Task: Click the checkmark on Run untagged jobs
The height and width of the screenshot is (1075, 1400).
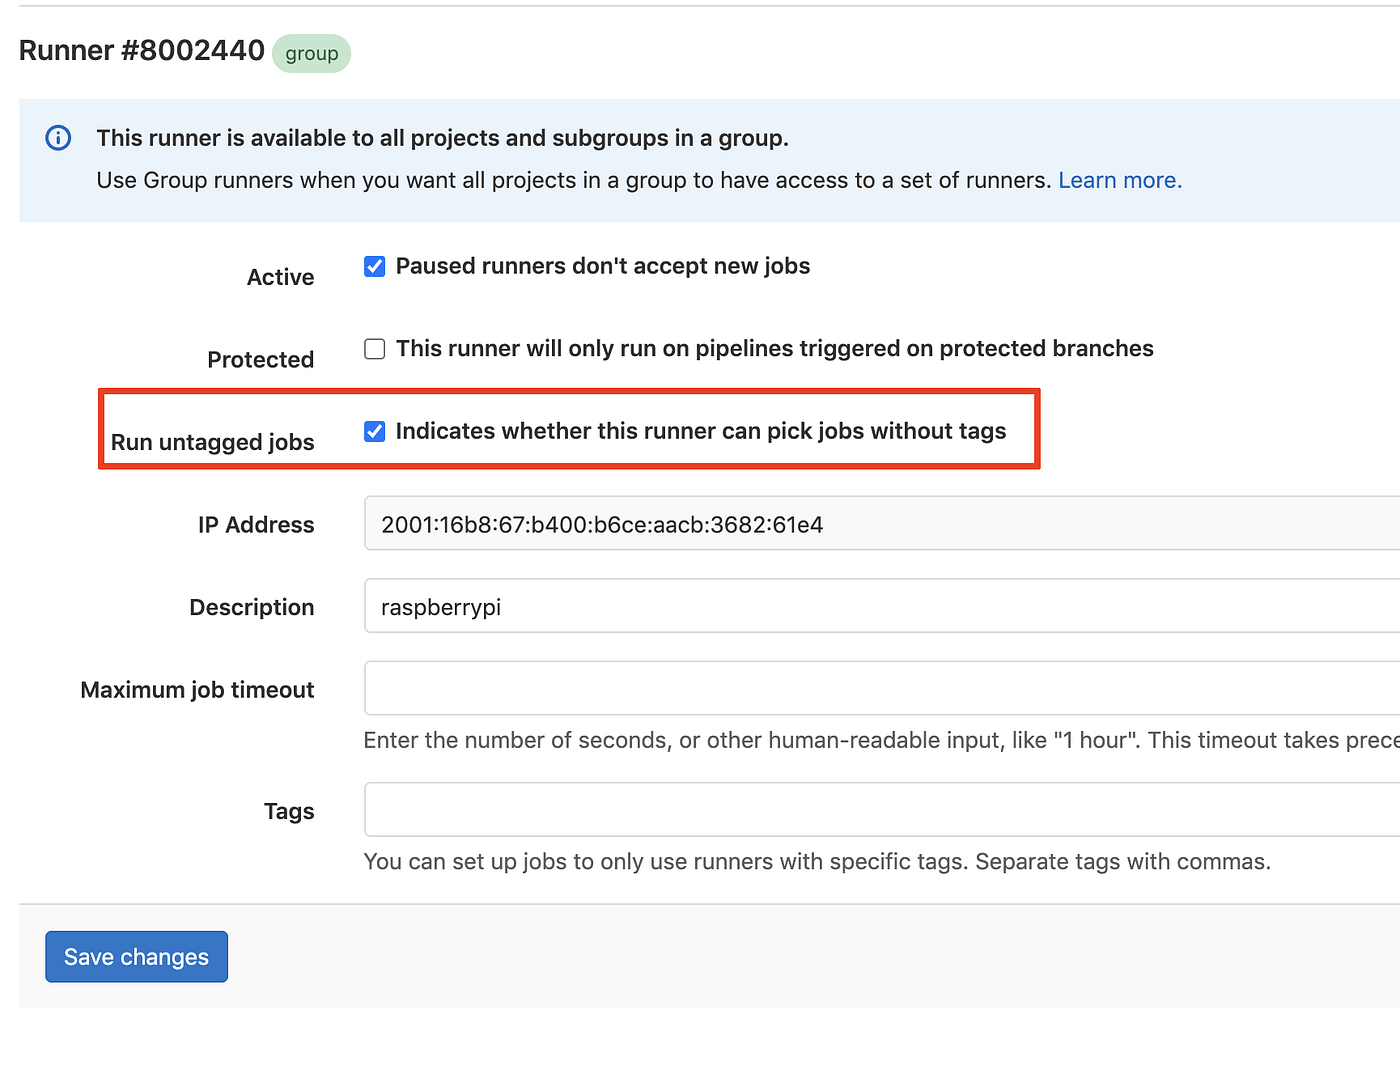Action: coord(374,431)
